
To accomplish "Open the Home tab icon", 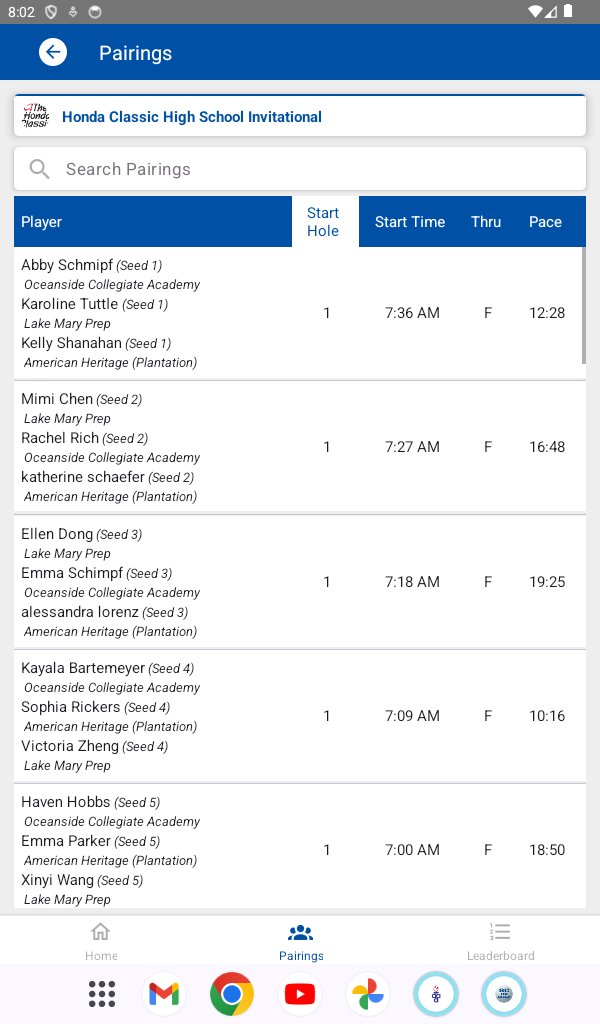I will pos(101,931).
